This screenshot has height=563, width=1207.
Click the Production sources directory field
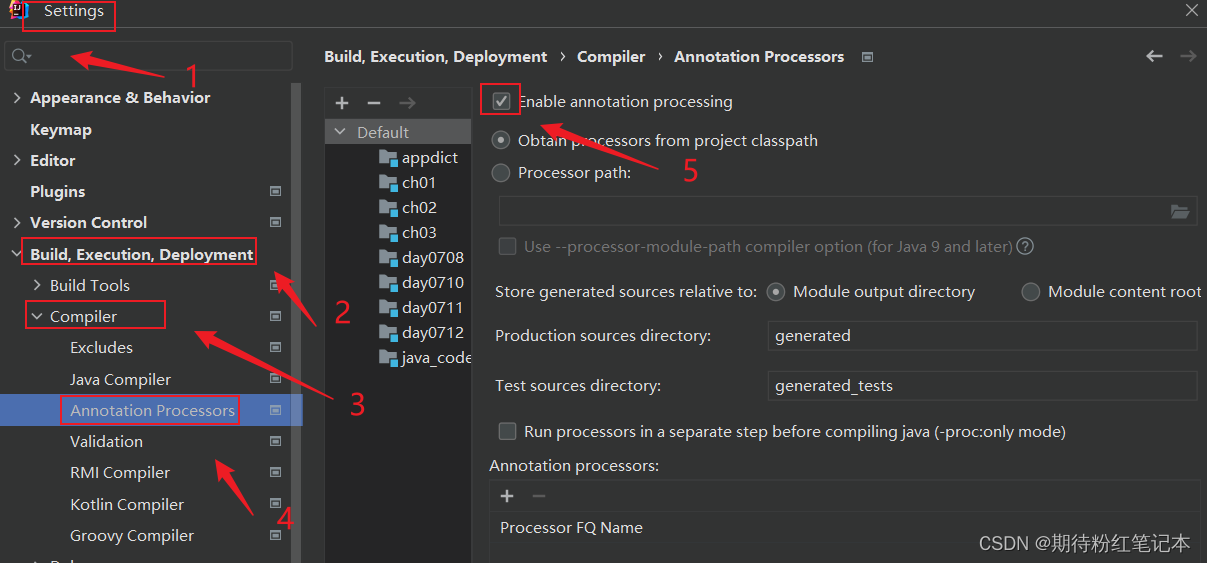click(982, 336)
